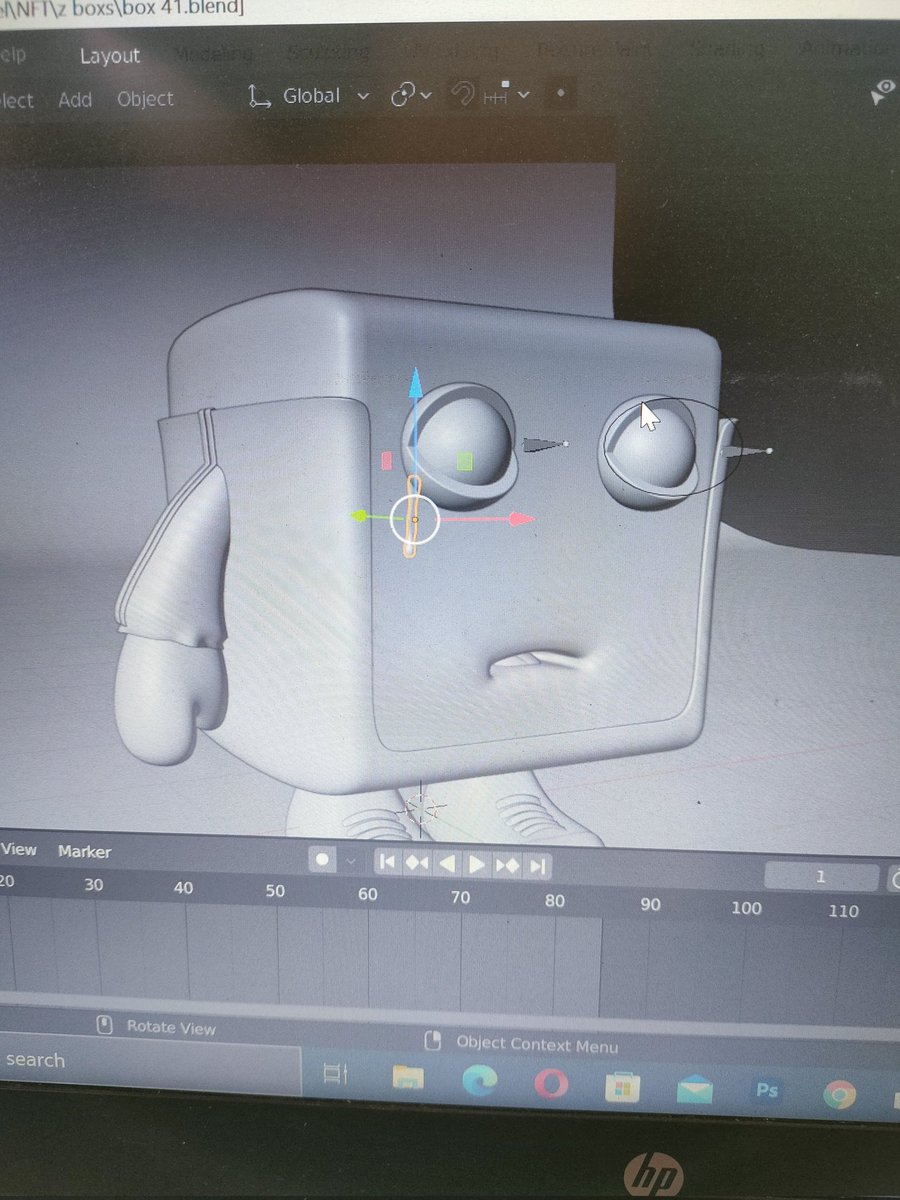Click the transform orientation axes icon
Screen dimensions: 900x1200
click(260, 97)
